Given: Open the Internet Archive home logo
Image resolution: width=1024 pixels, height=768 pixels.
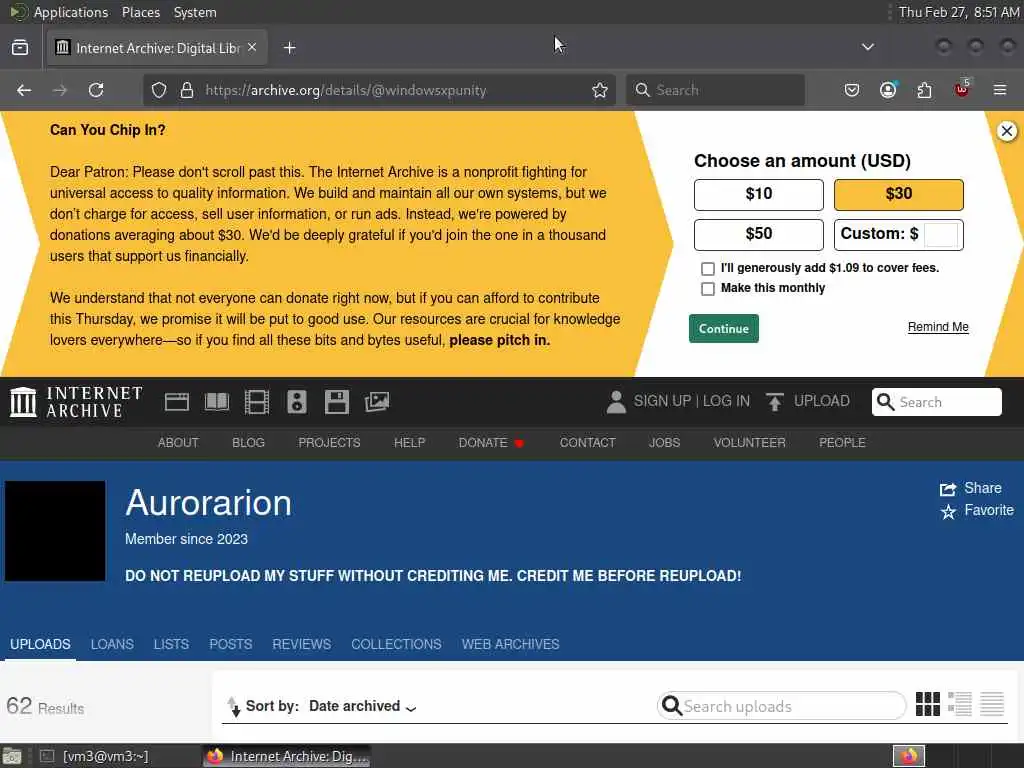Looking at the screenshot, I should click(76, 402).
